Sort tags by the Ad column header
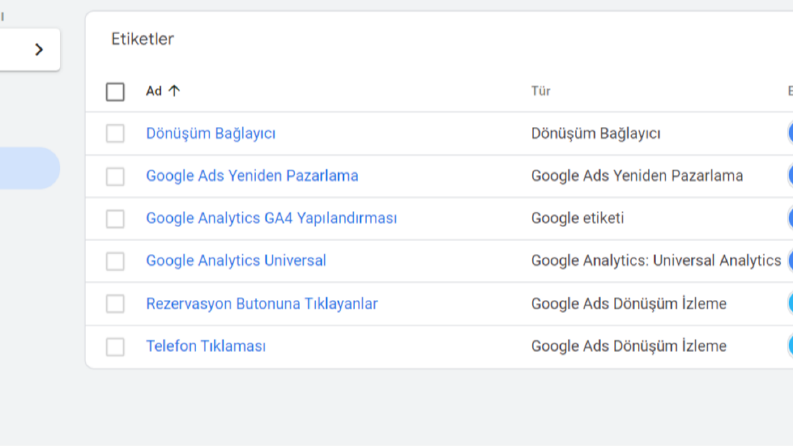 click(154, 91)
